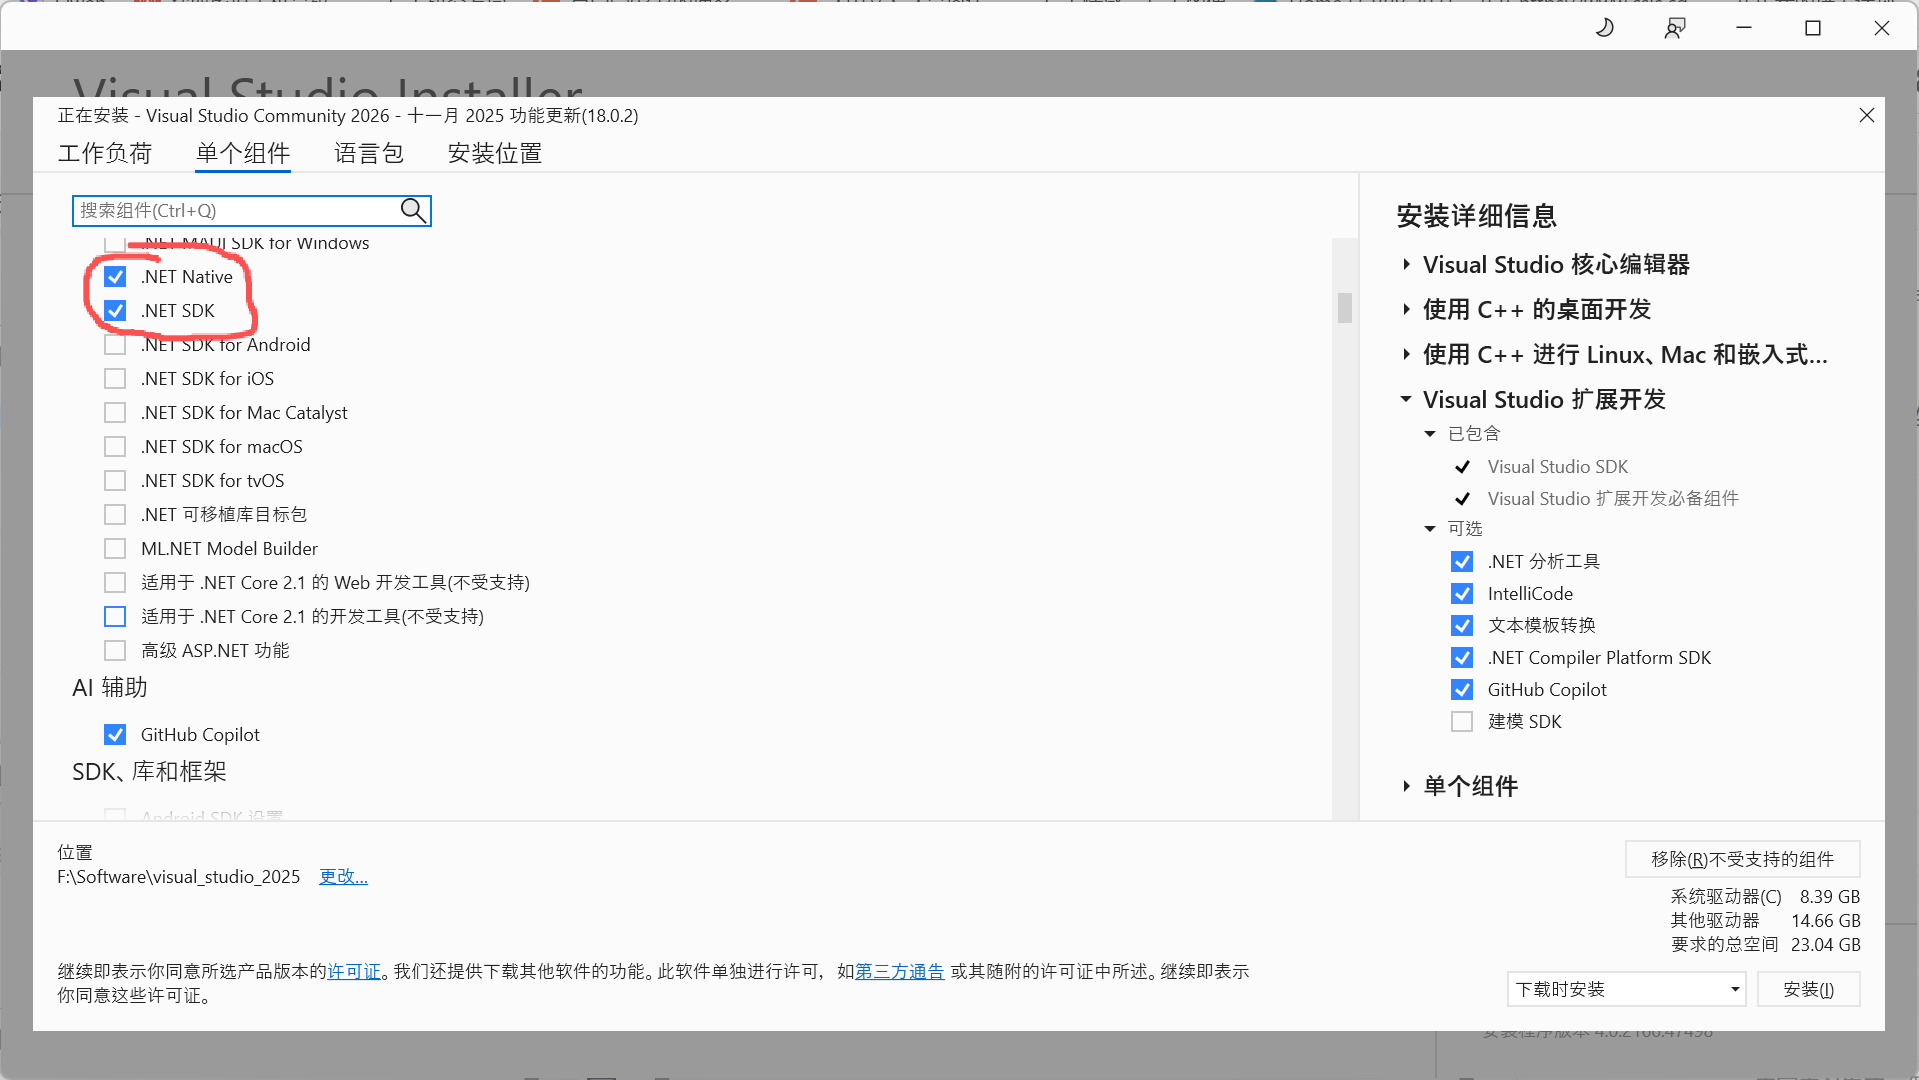Screen dimensions: 1919x1080
Task: Minimize the Visual Studio Installer window
Action: click(x=1744, y=28)
